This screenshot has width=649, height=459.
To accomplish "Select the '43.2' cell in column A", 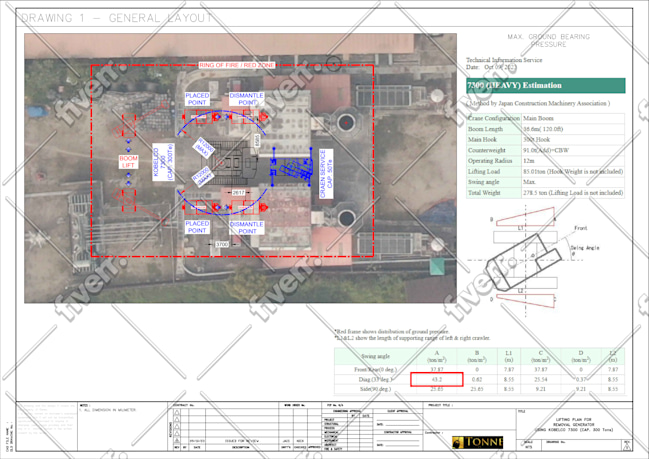I will [x=437, y=379].
